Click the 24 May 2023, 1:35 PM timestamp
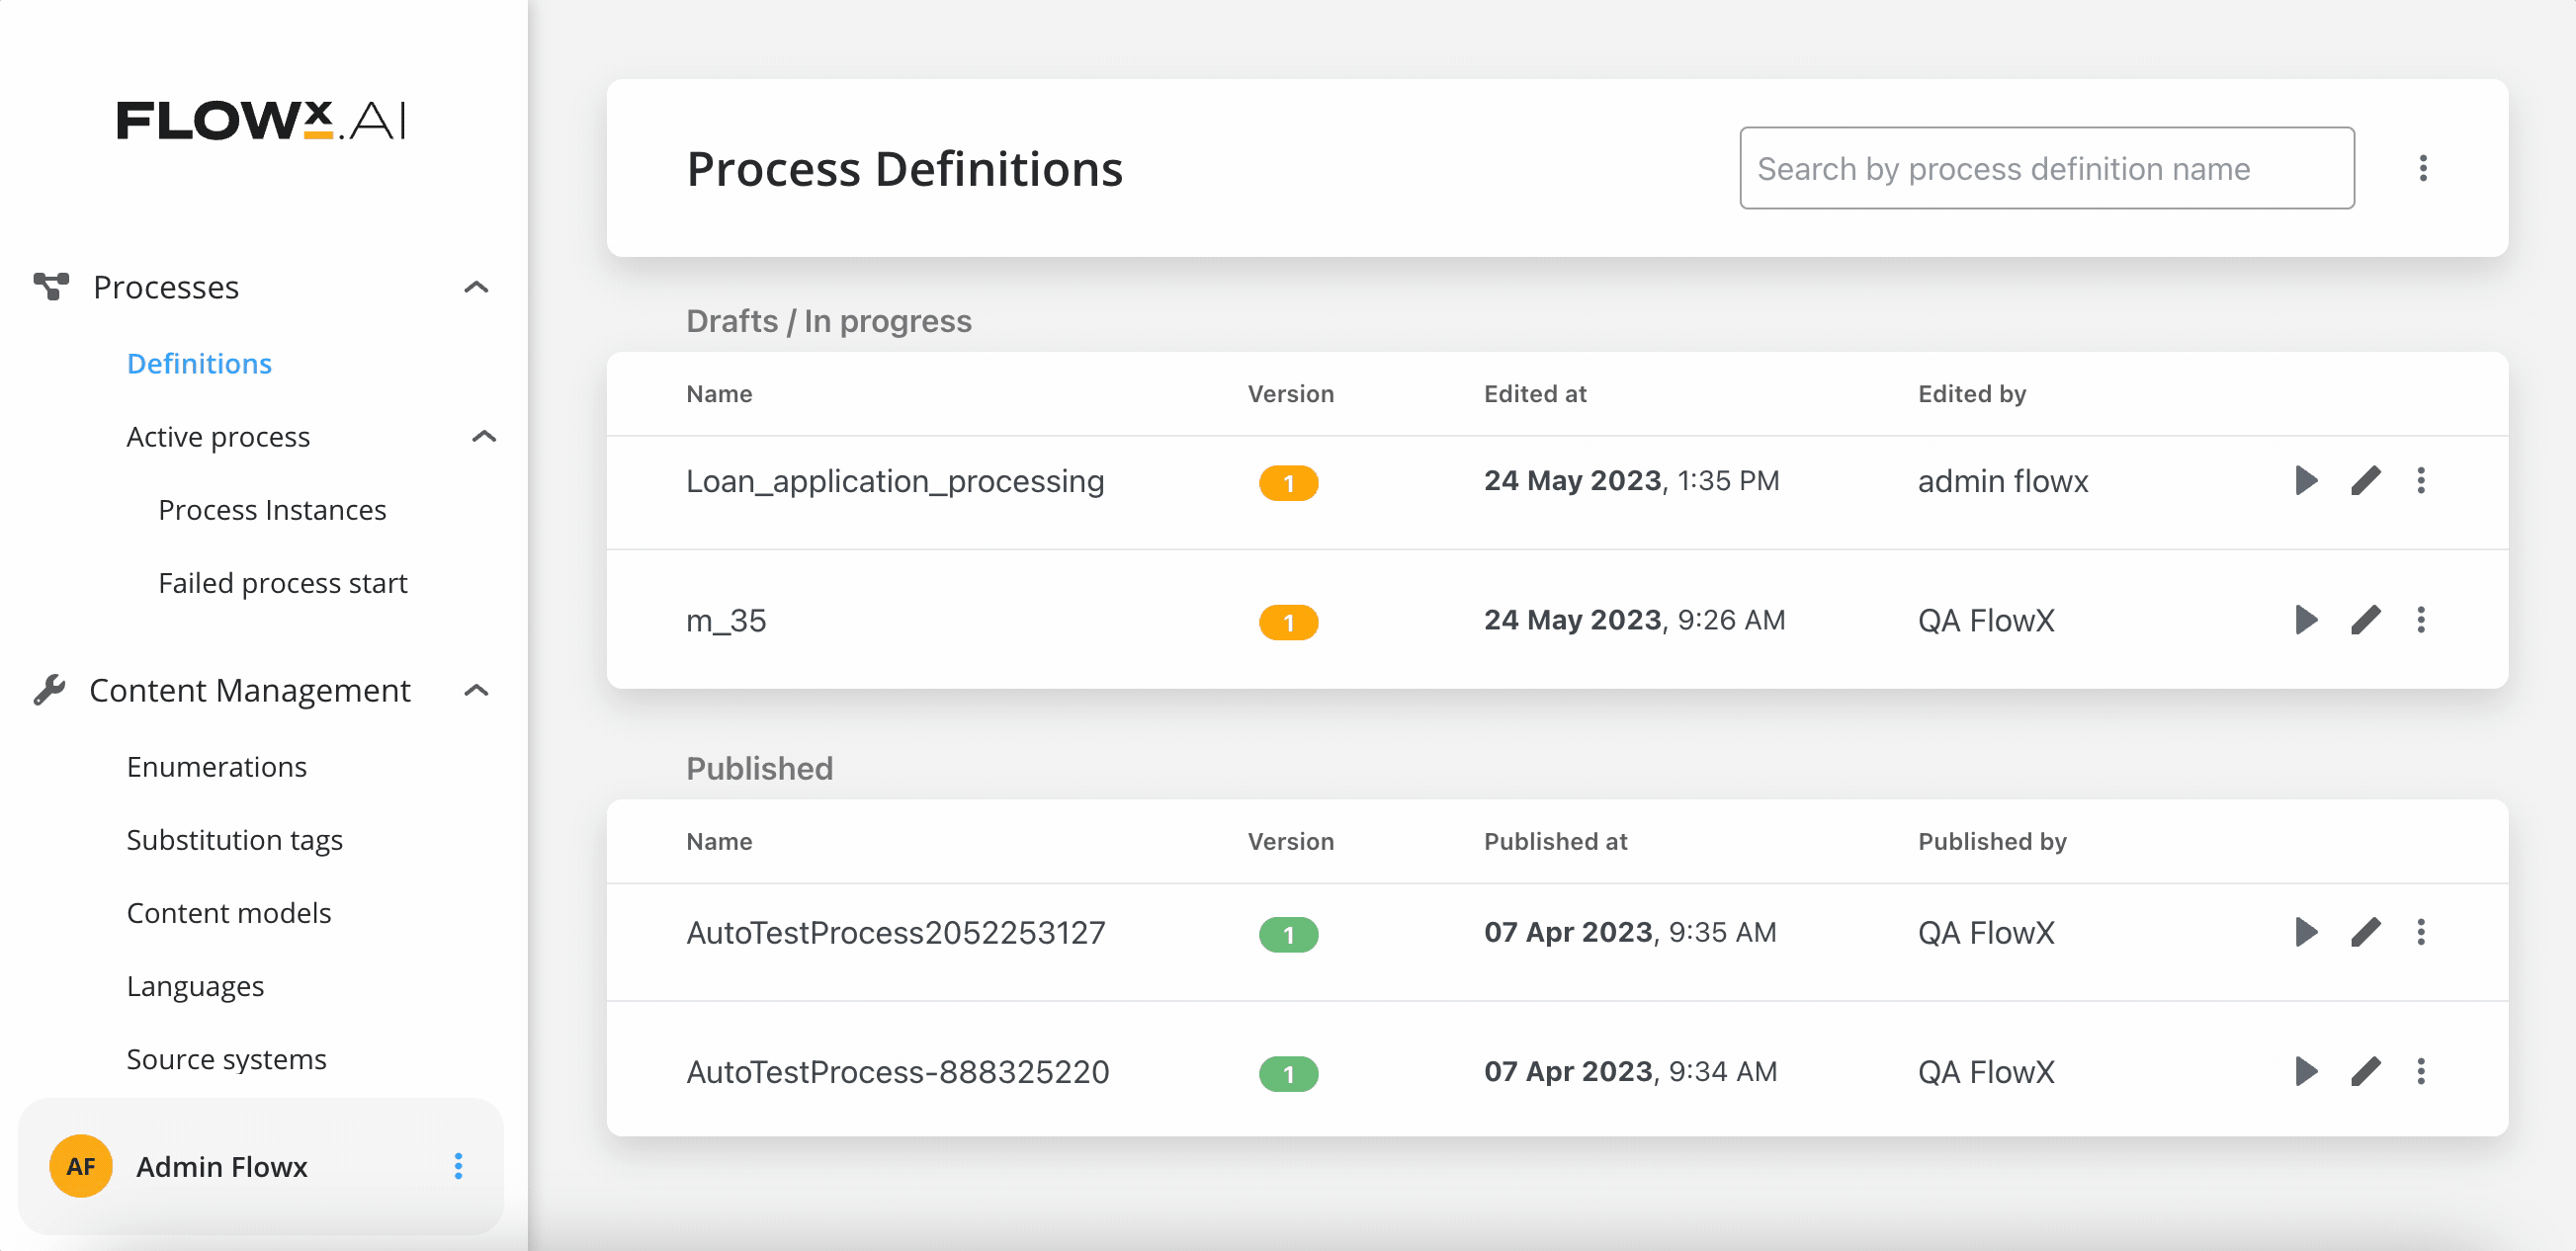This screenshot has height=1251, width=2576. tap(1631, 481)
